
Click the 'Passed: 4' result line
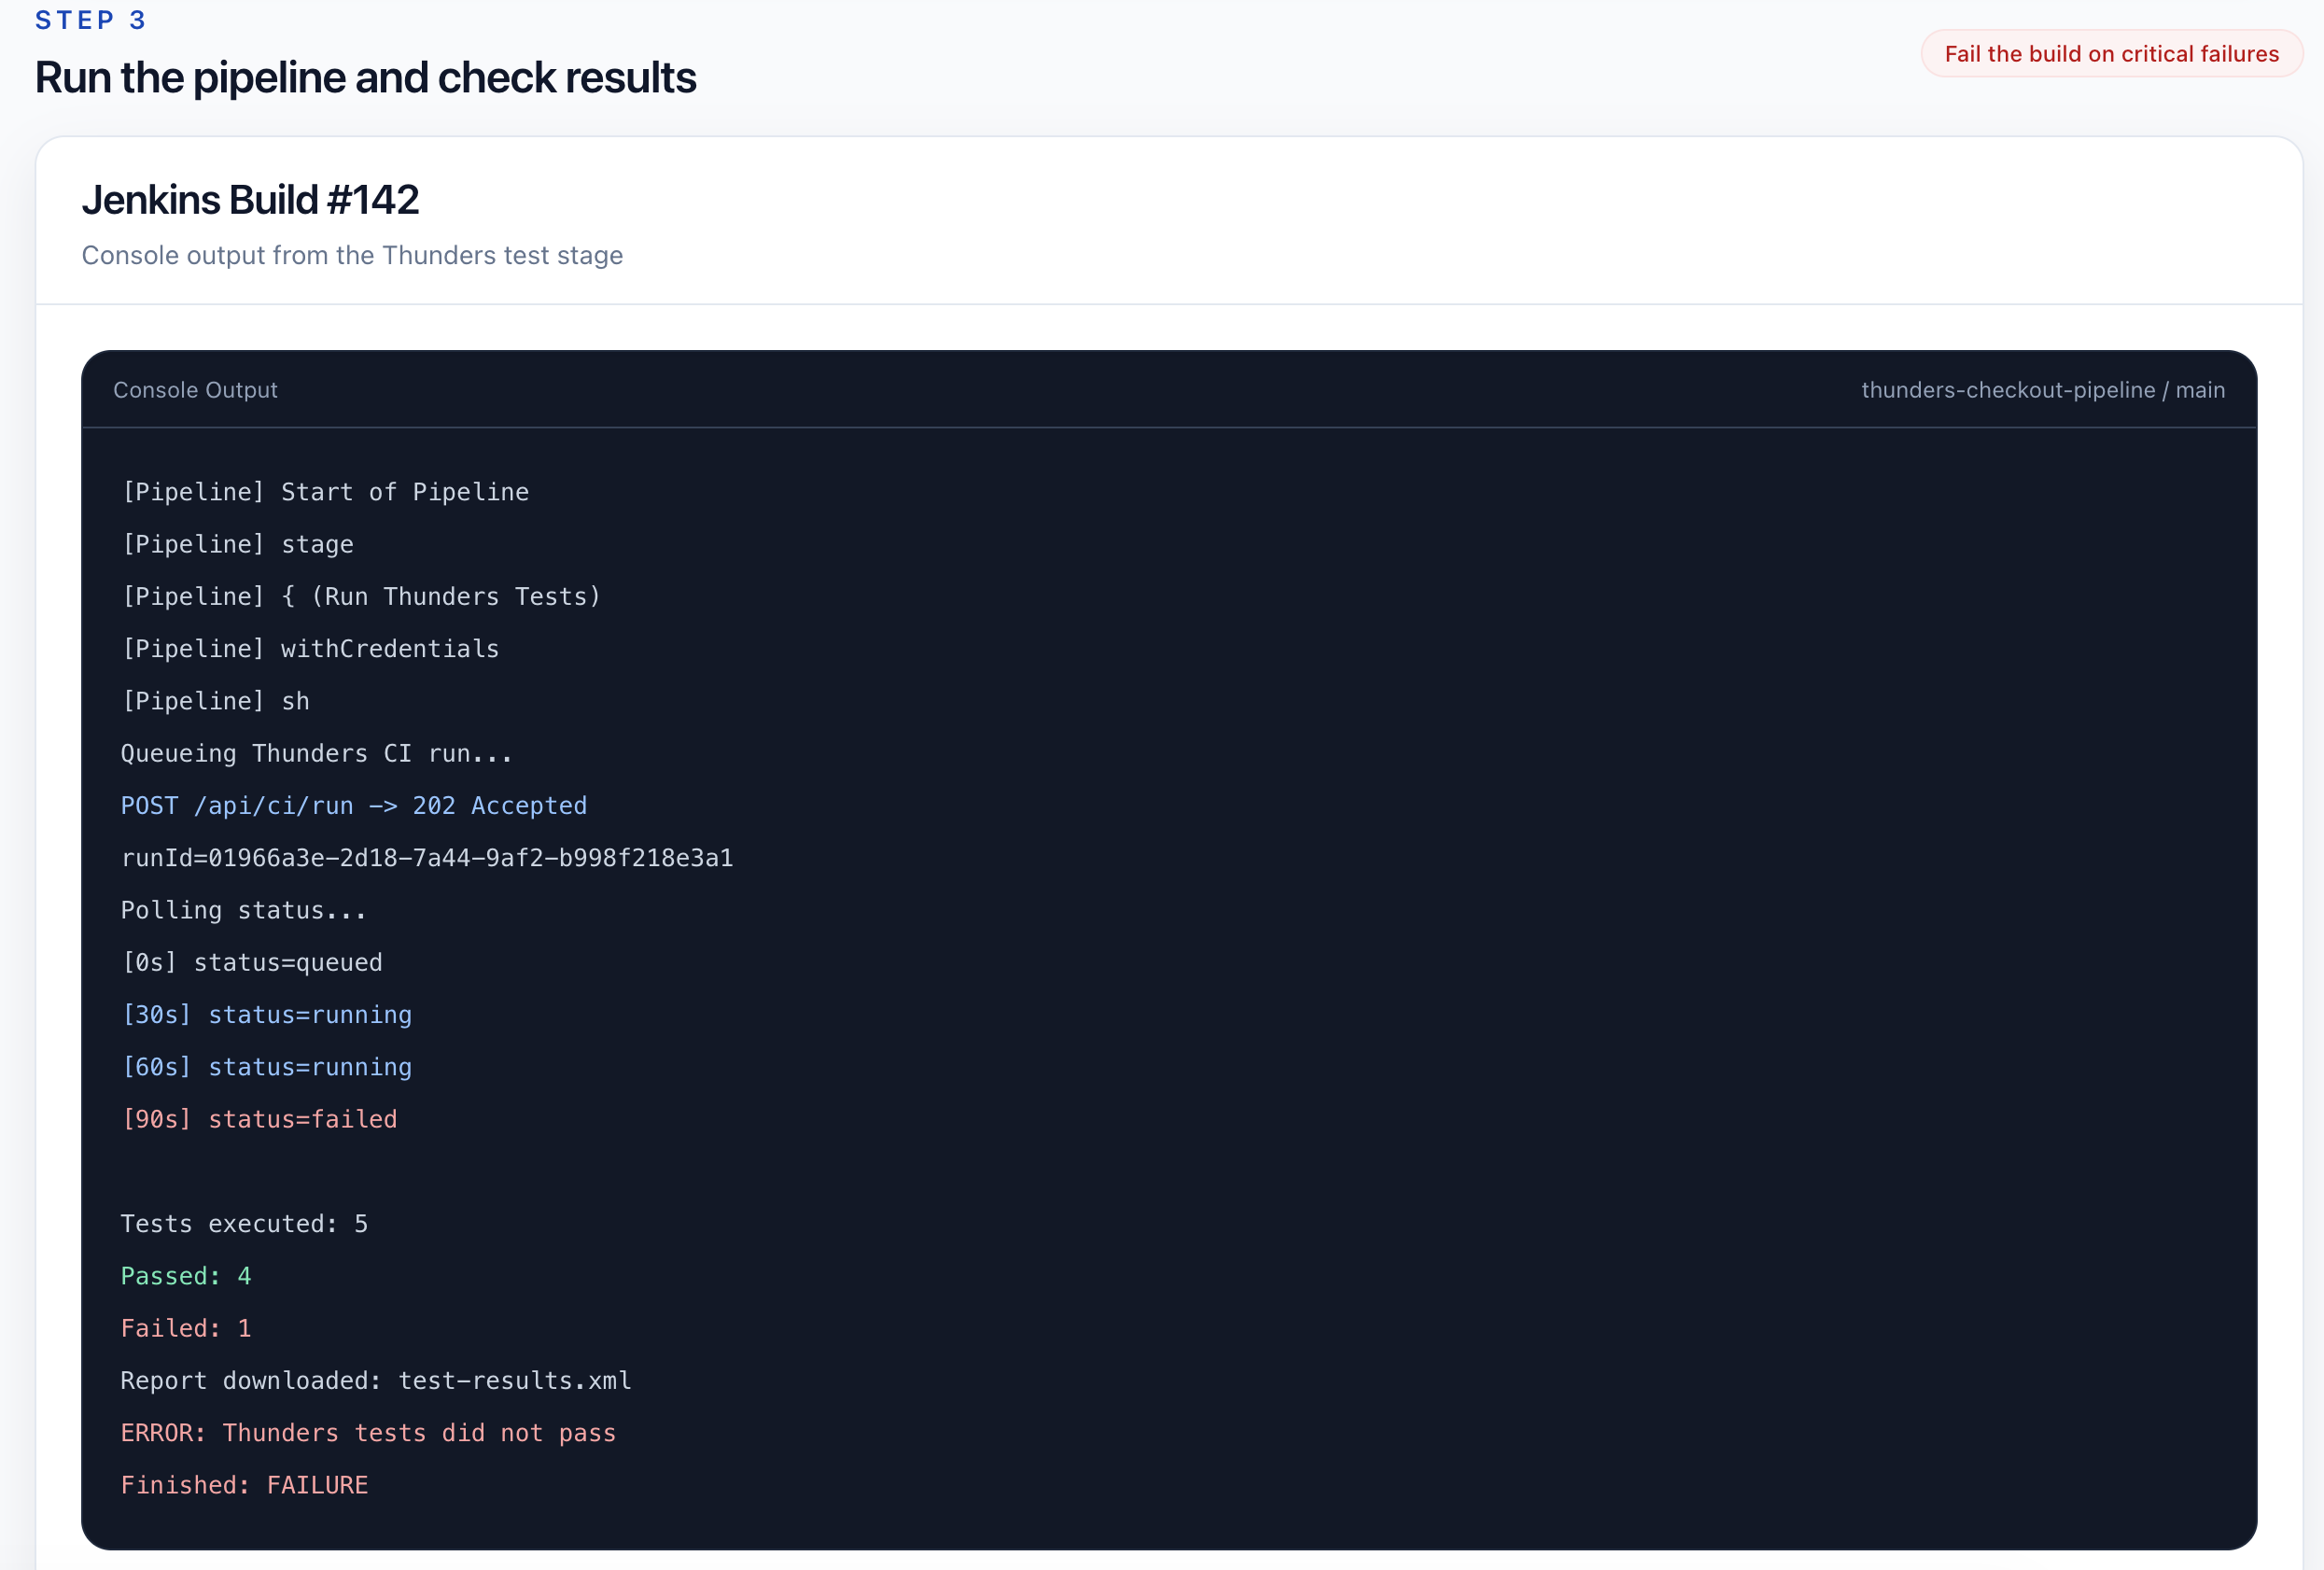186,1277
